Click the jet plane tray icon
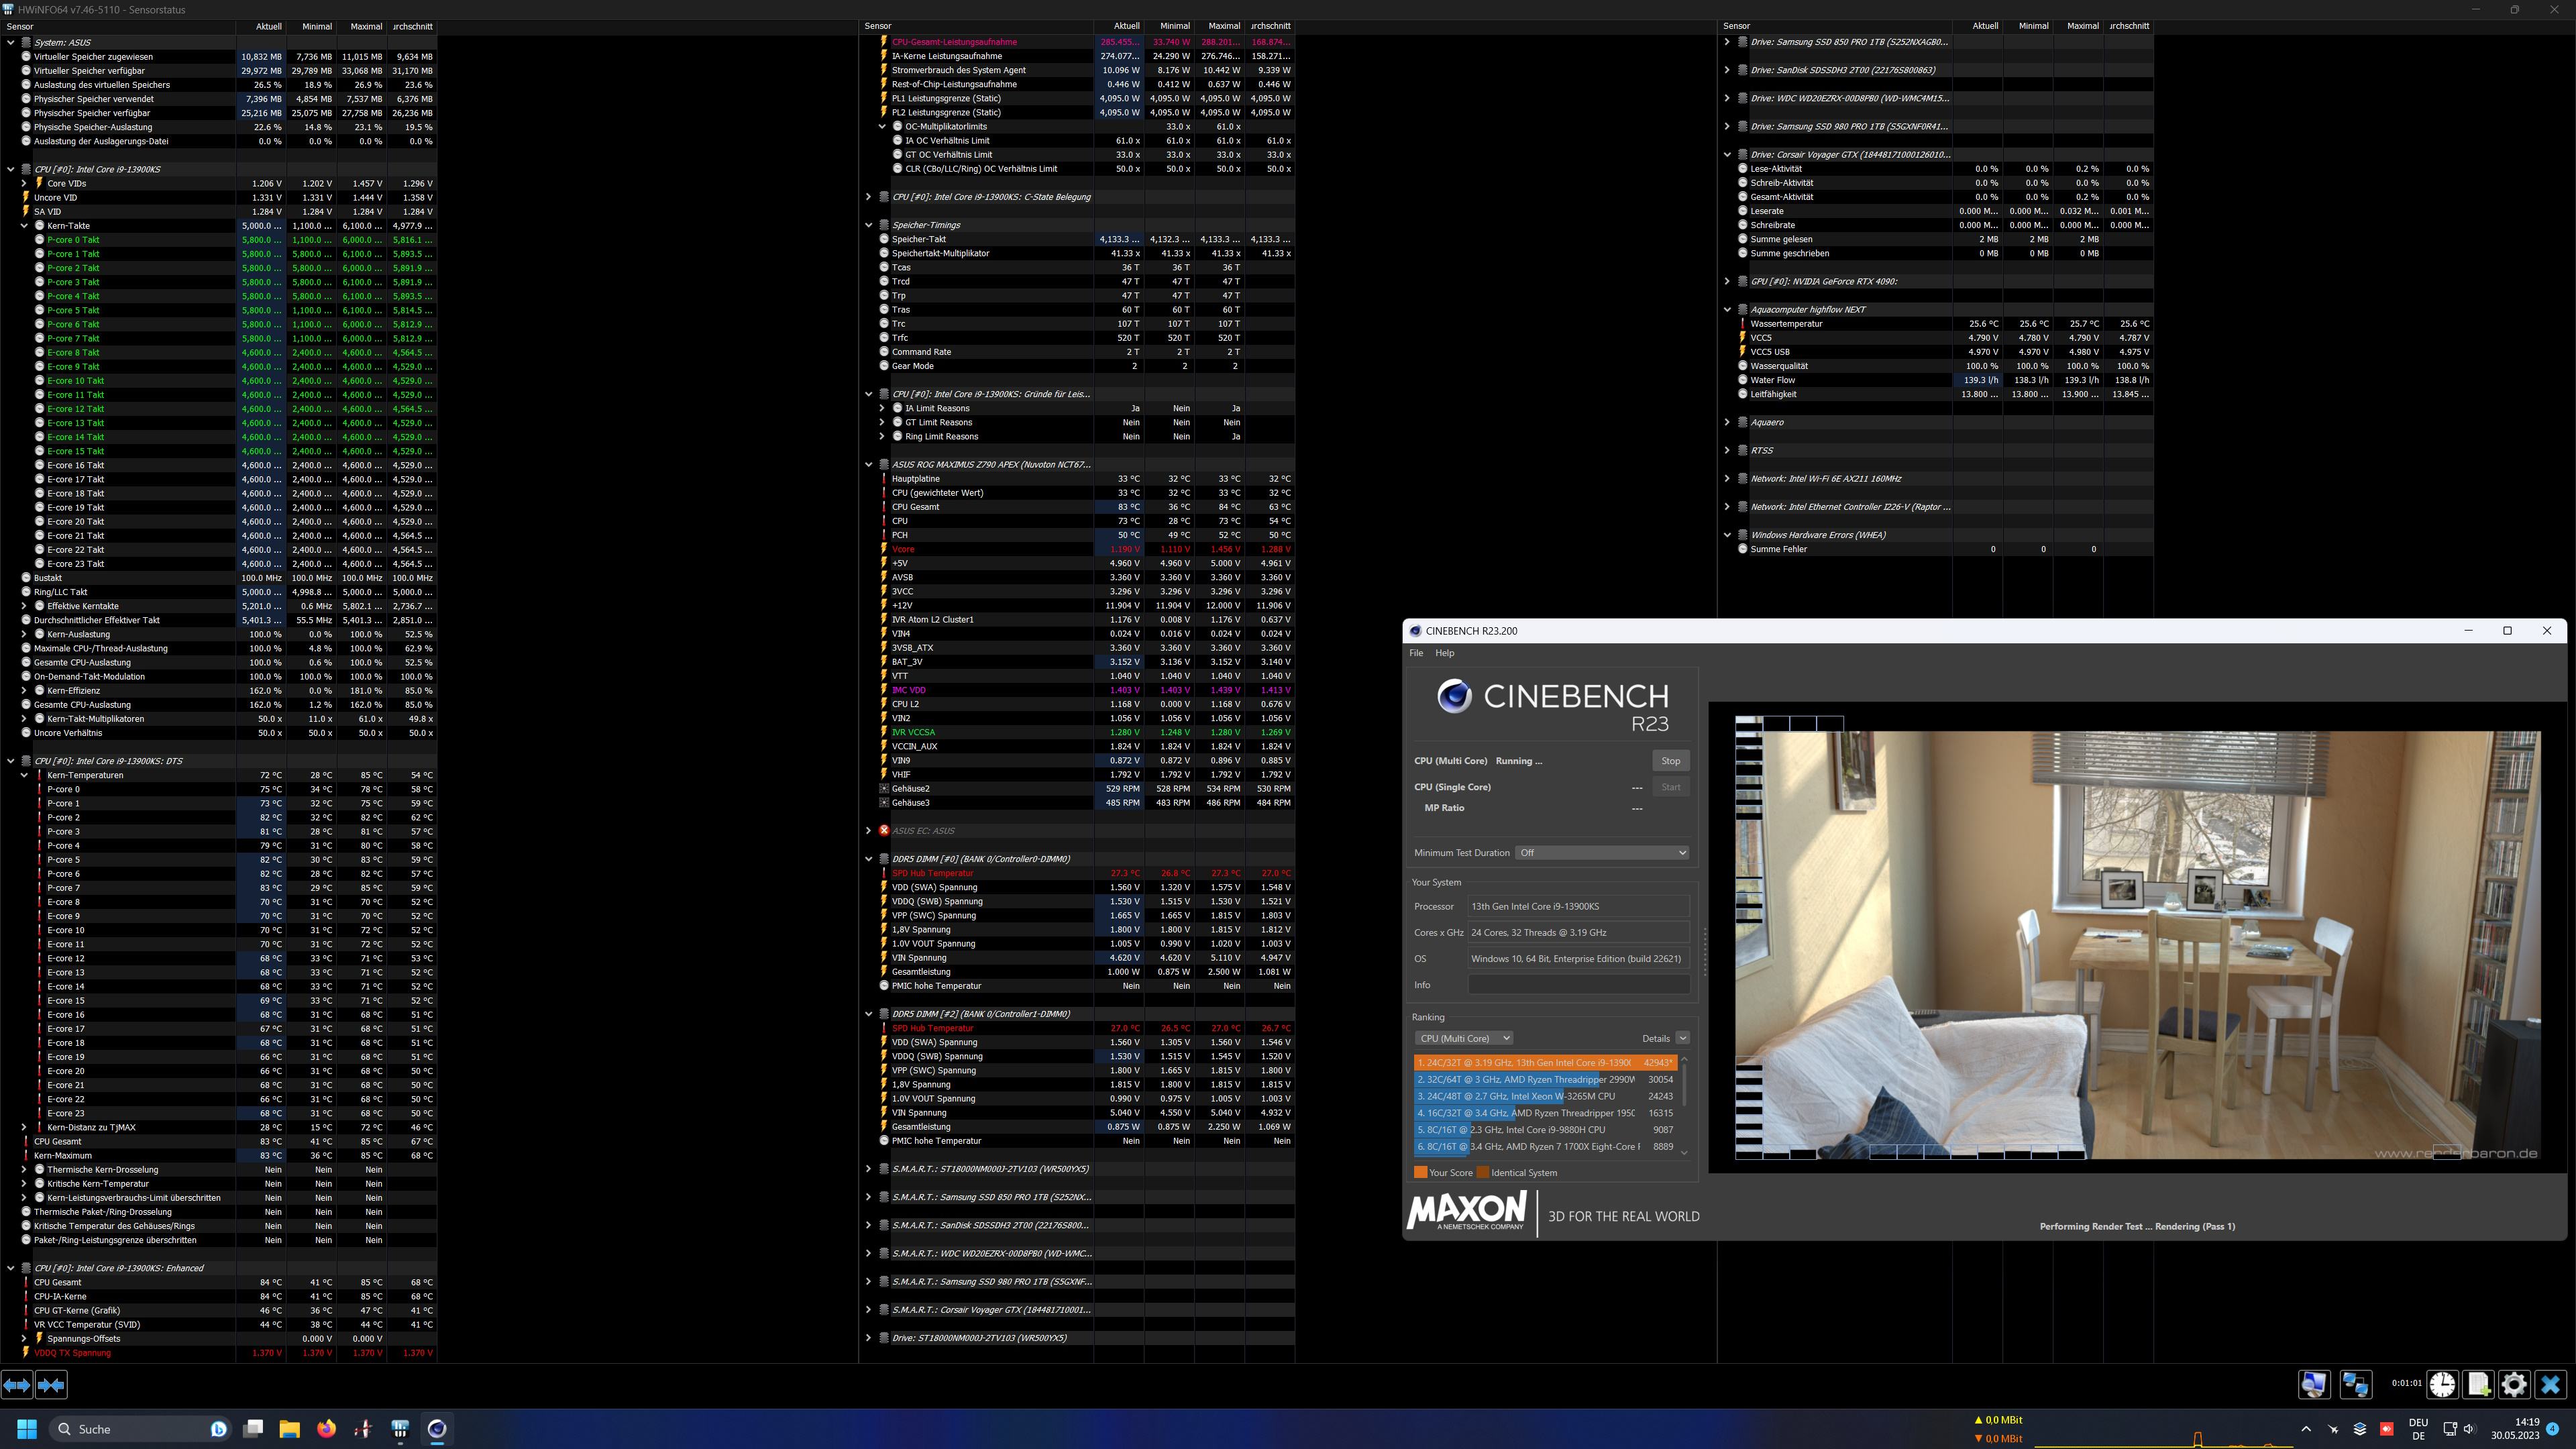Screen dimensions: 2576x1449 tap(2334, 1429)
